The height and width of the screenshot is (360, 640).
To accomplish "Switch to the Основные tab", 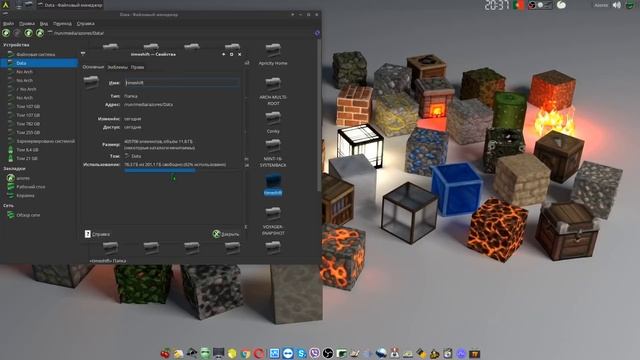I will (x=93, y=67).
